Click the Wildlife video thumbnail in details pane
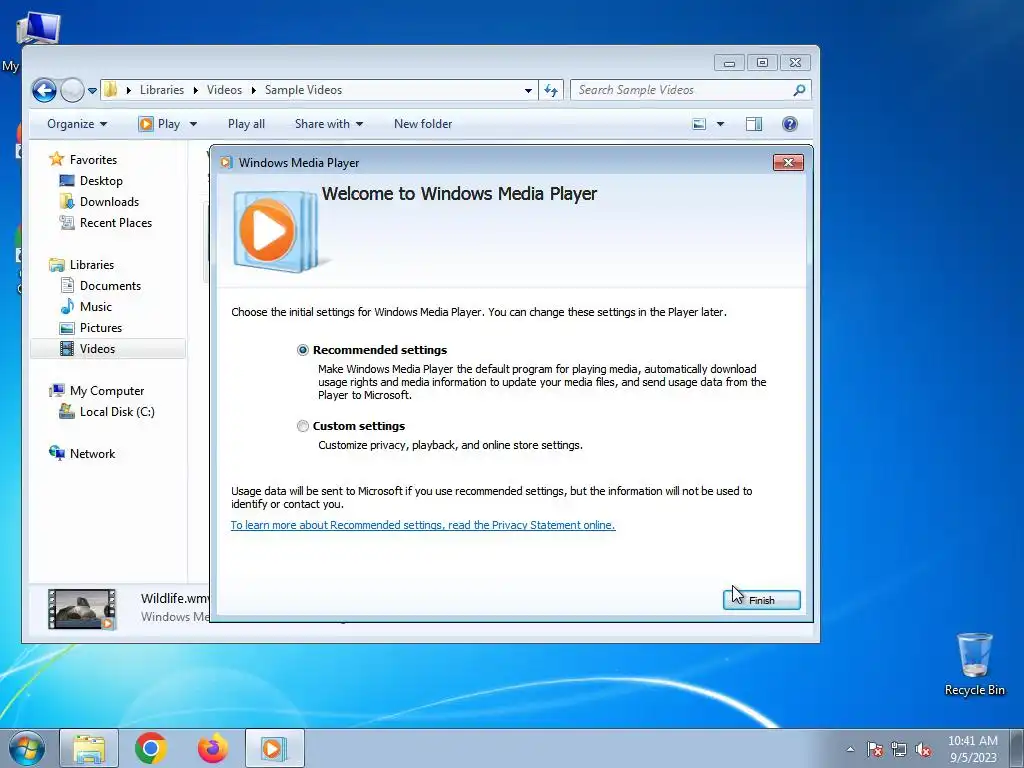The image size is (1024, 768). [x=82, y=609]
